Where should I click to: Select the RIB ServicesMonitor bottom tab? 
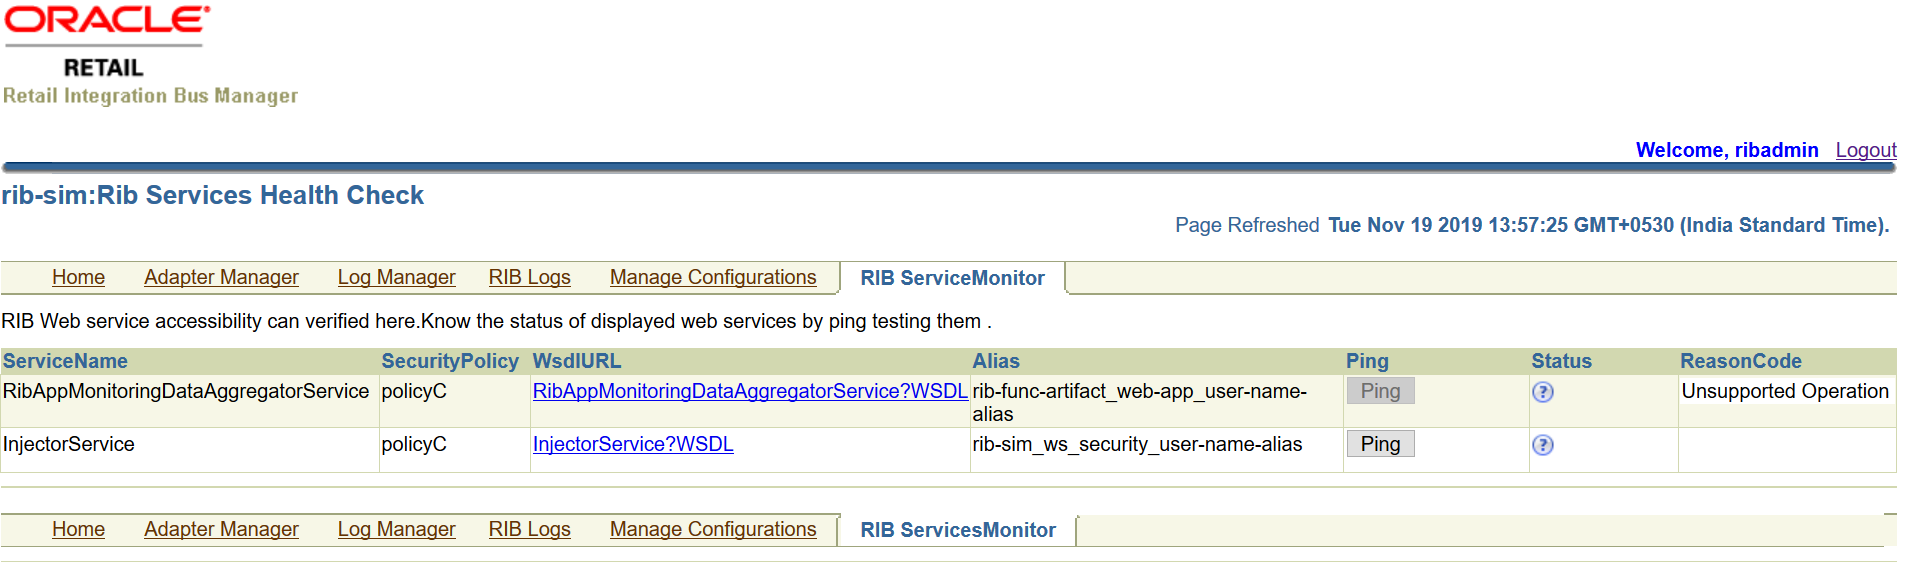point(958,530)
